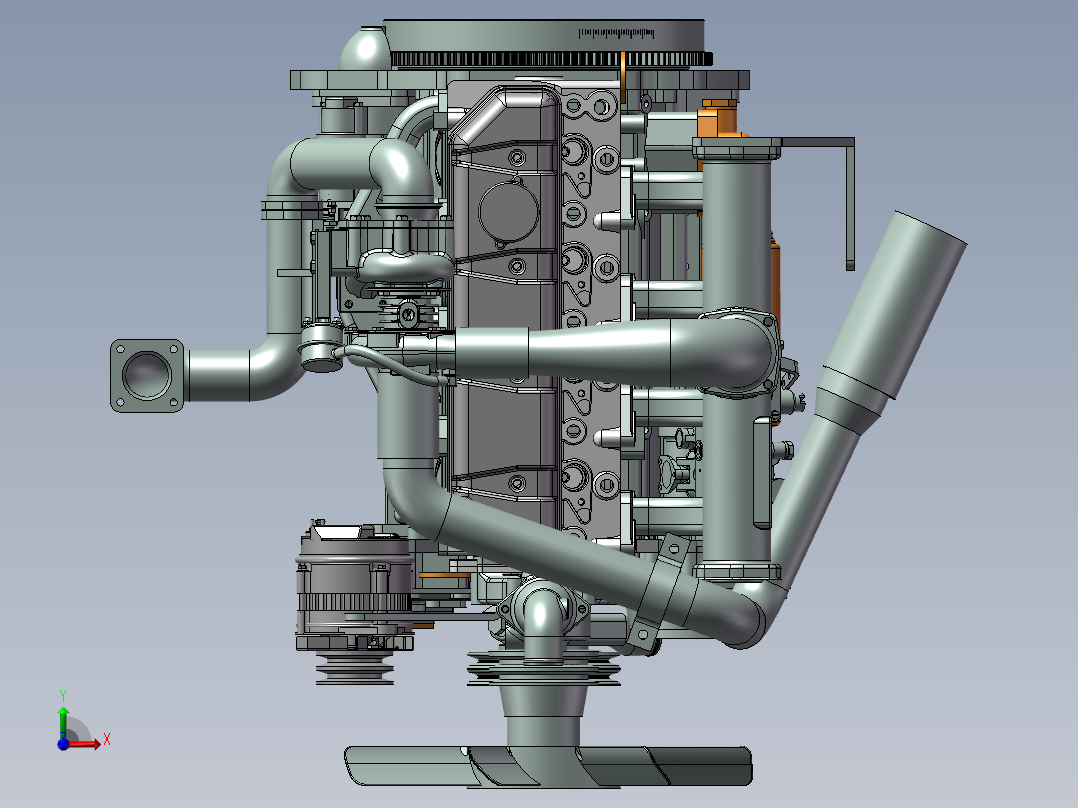Select the alternator pulley
The height and width of the screenshot is (808, 1078).
click(355, 667)
